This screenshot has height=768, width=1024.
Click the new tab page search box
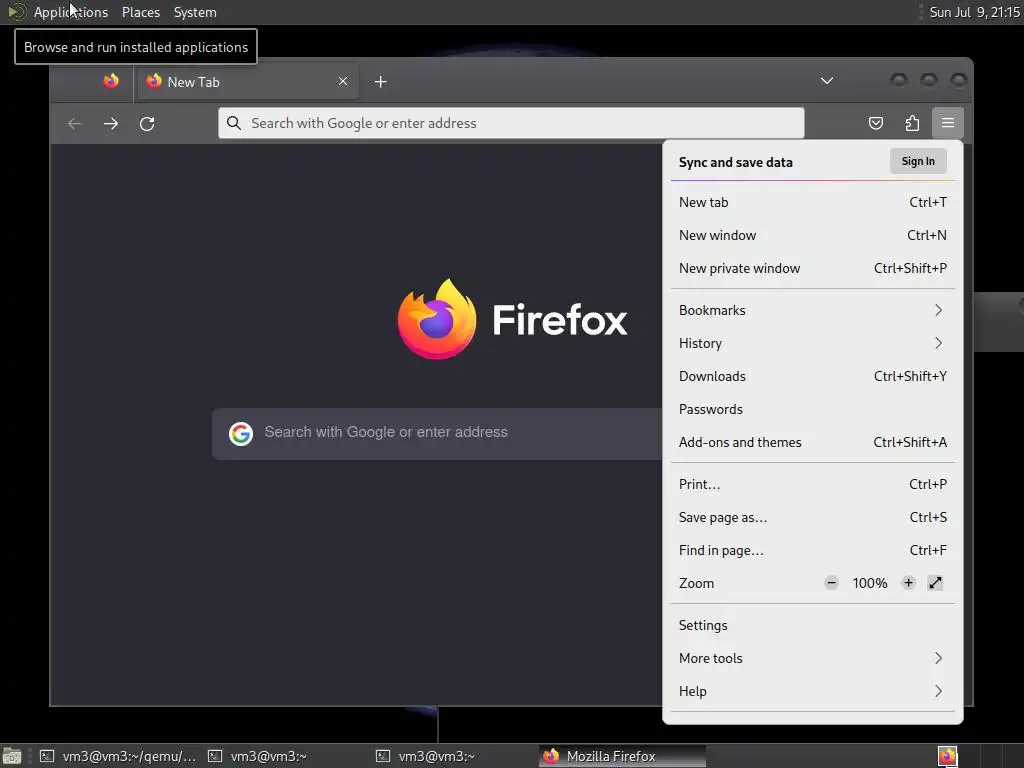(x=438, y=434)
